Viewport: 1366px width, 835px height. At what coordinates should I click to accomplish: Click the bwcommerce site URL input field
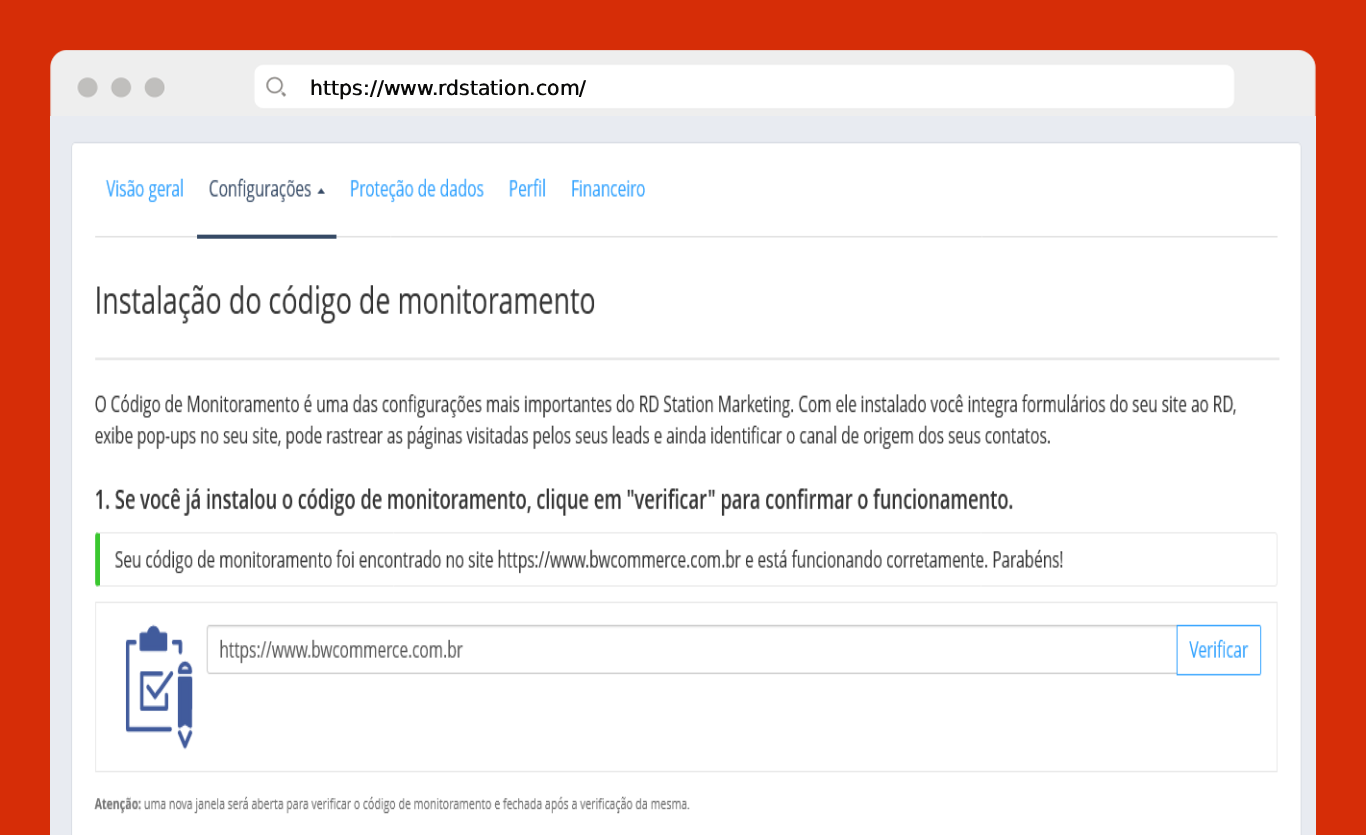(x=690, y=650)
